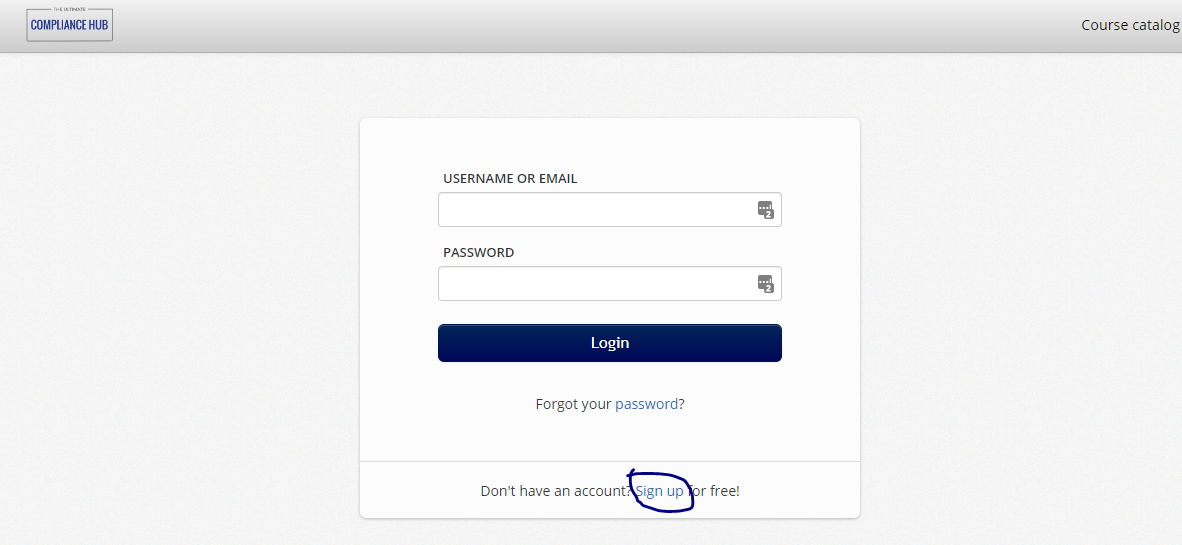
Task: Click the "2" badge in username field
Action: 769,215
